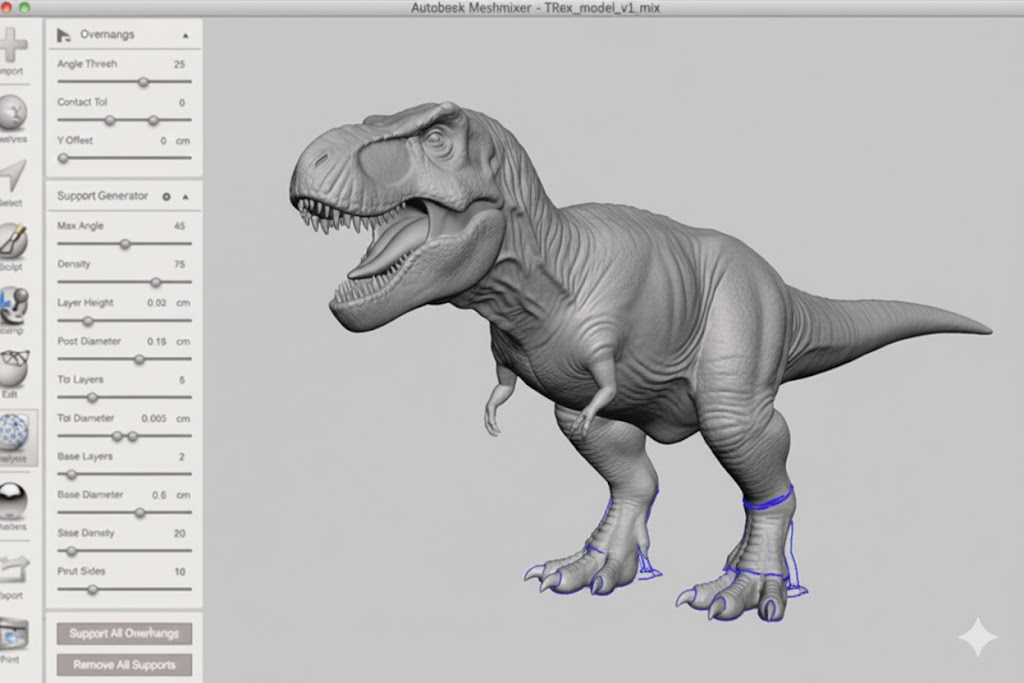
Task: Open the Meshmix tool in sidebar
Action: click(14, 113)
